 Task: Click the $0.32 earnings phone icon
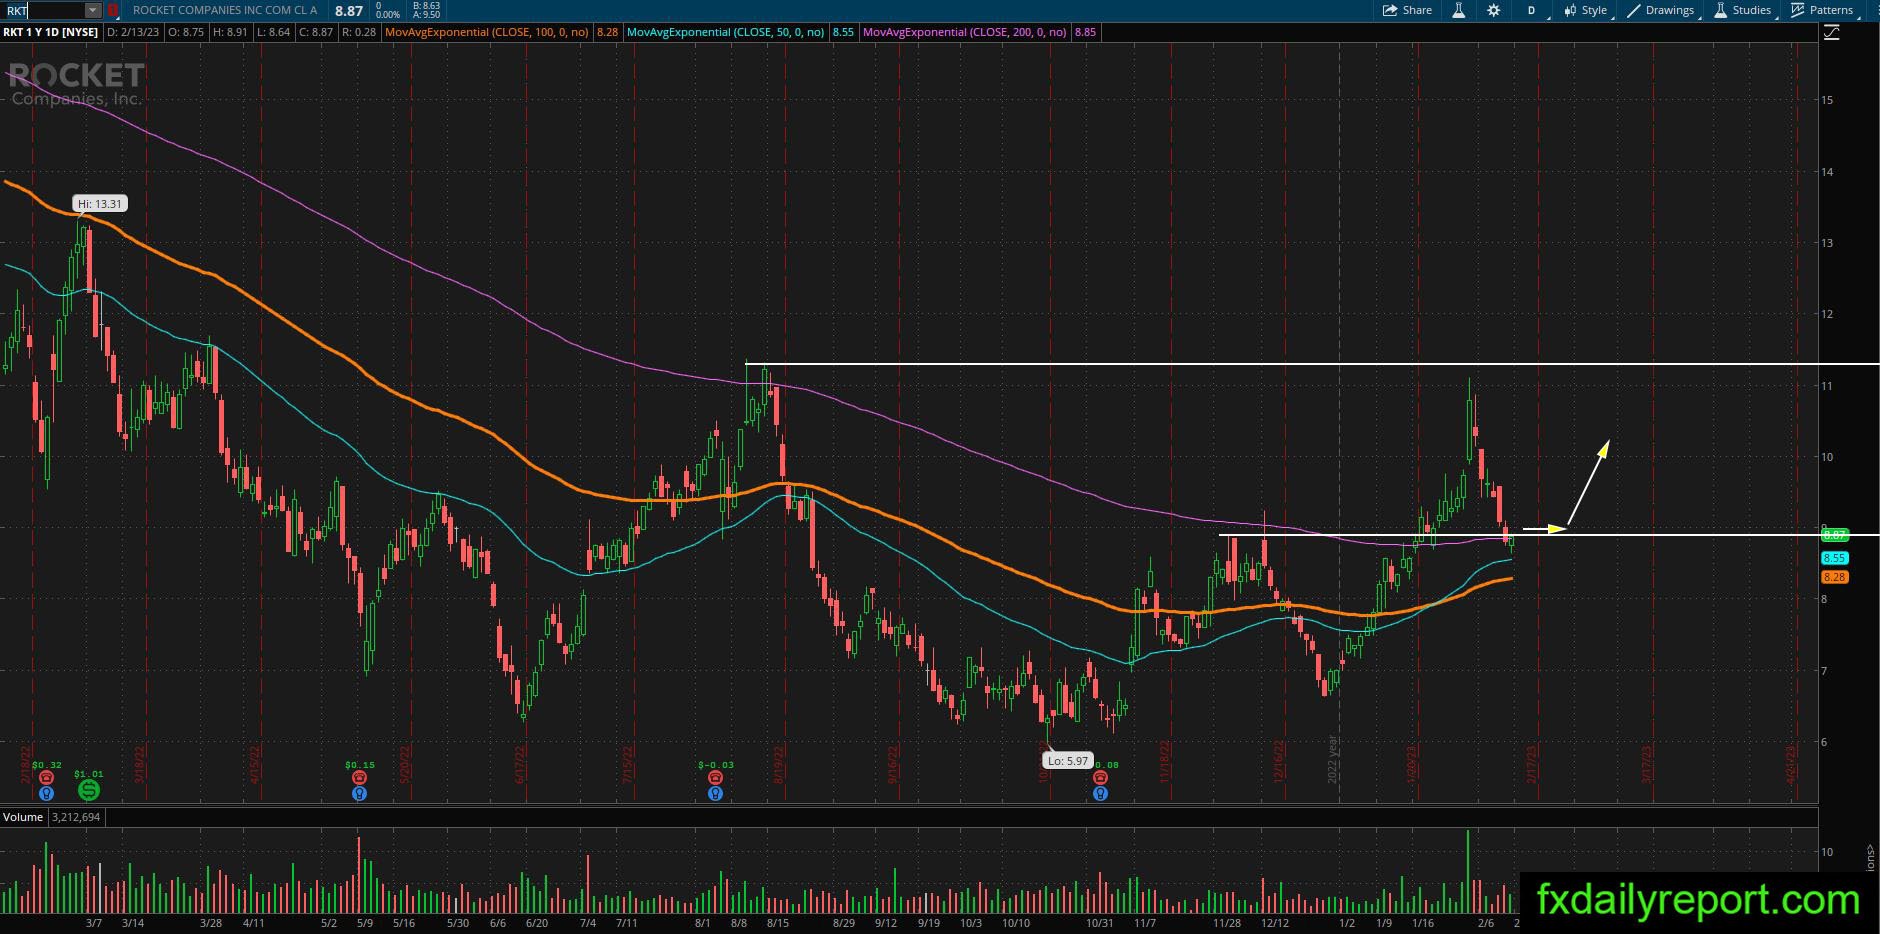pyautogui.click(x=46, y=778)
